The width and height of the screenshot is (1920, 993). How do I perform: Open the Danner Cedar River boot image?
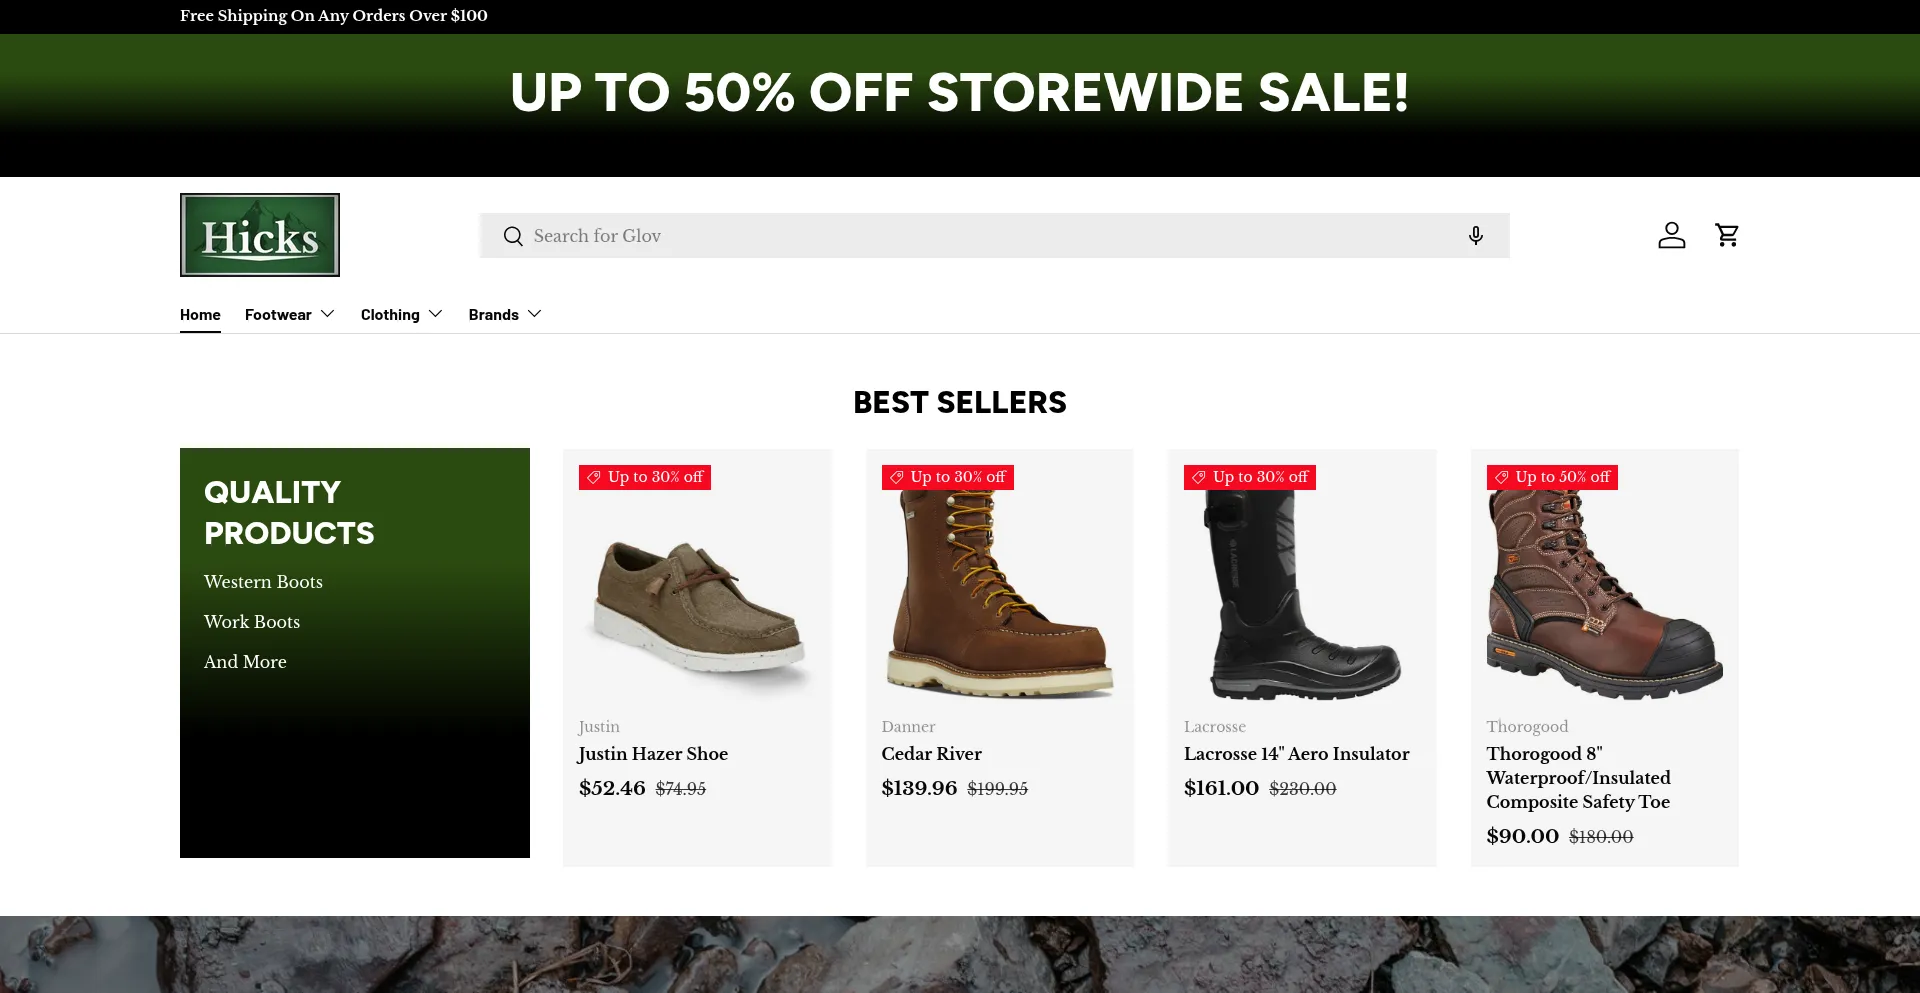click(1000, 595)
